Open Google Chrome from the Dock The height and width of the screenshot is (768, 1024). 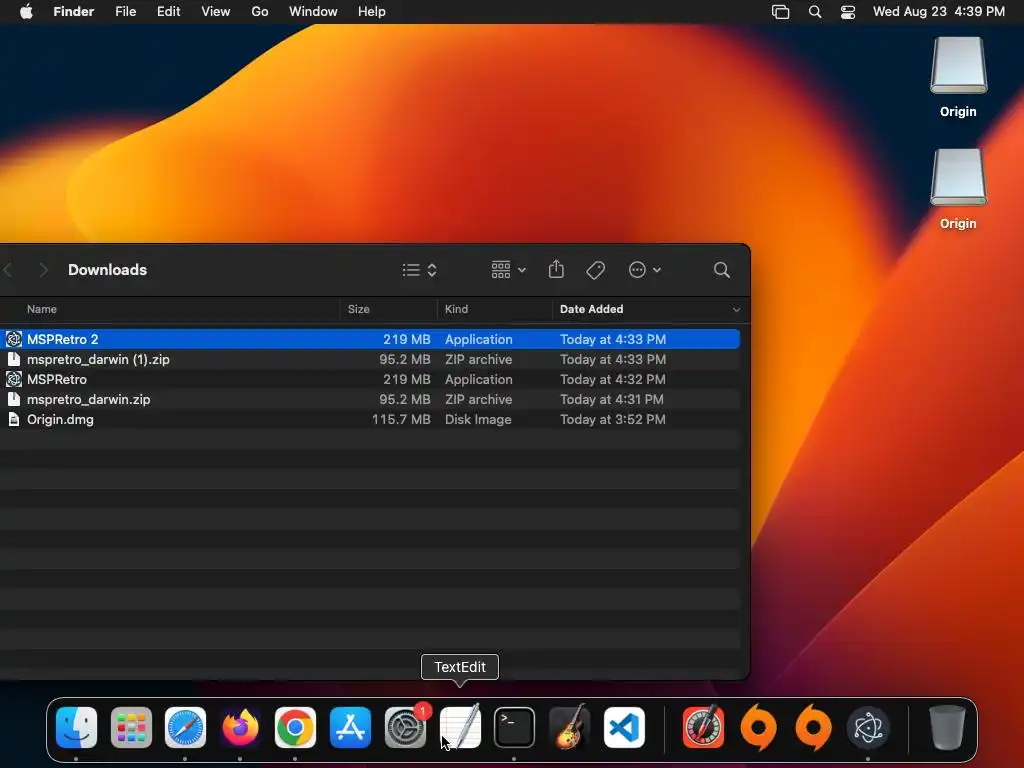pyautogui.click(x=295, y=728)
